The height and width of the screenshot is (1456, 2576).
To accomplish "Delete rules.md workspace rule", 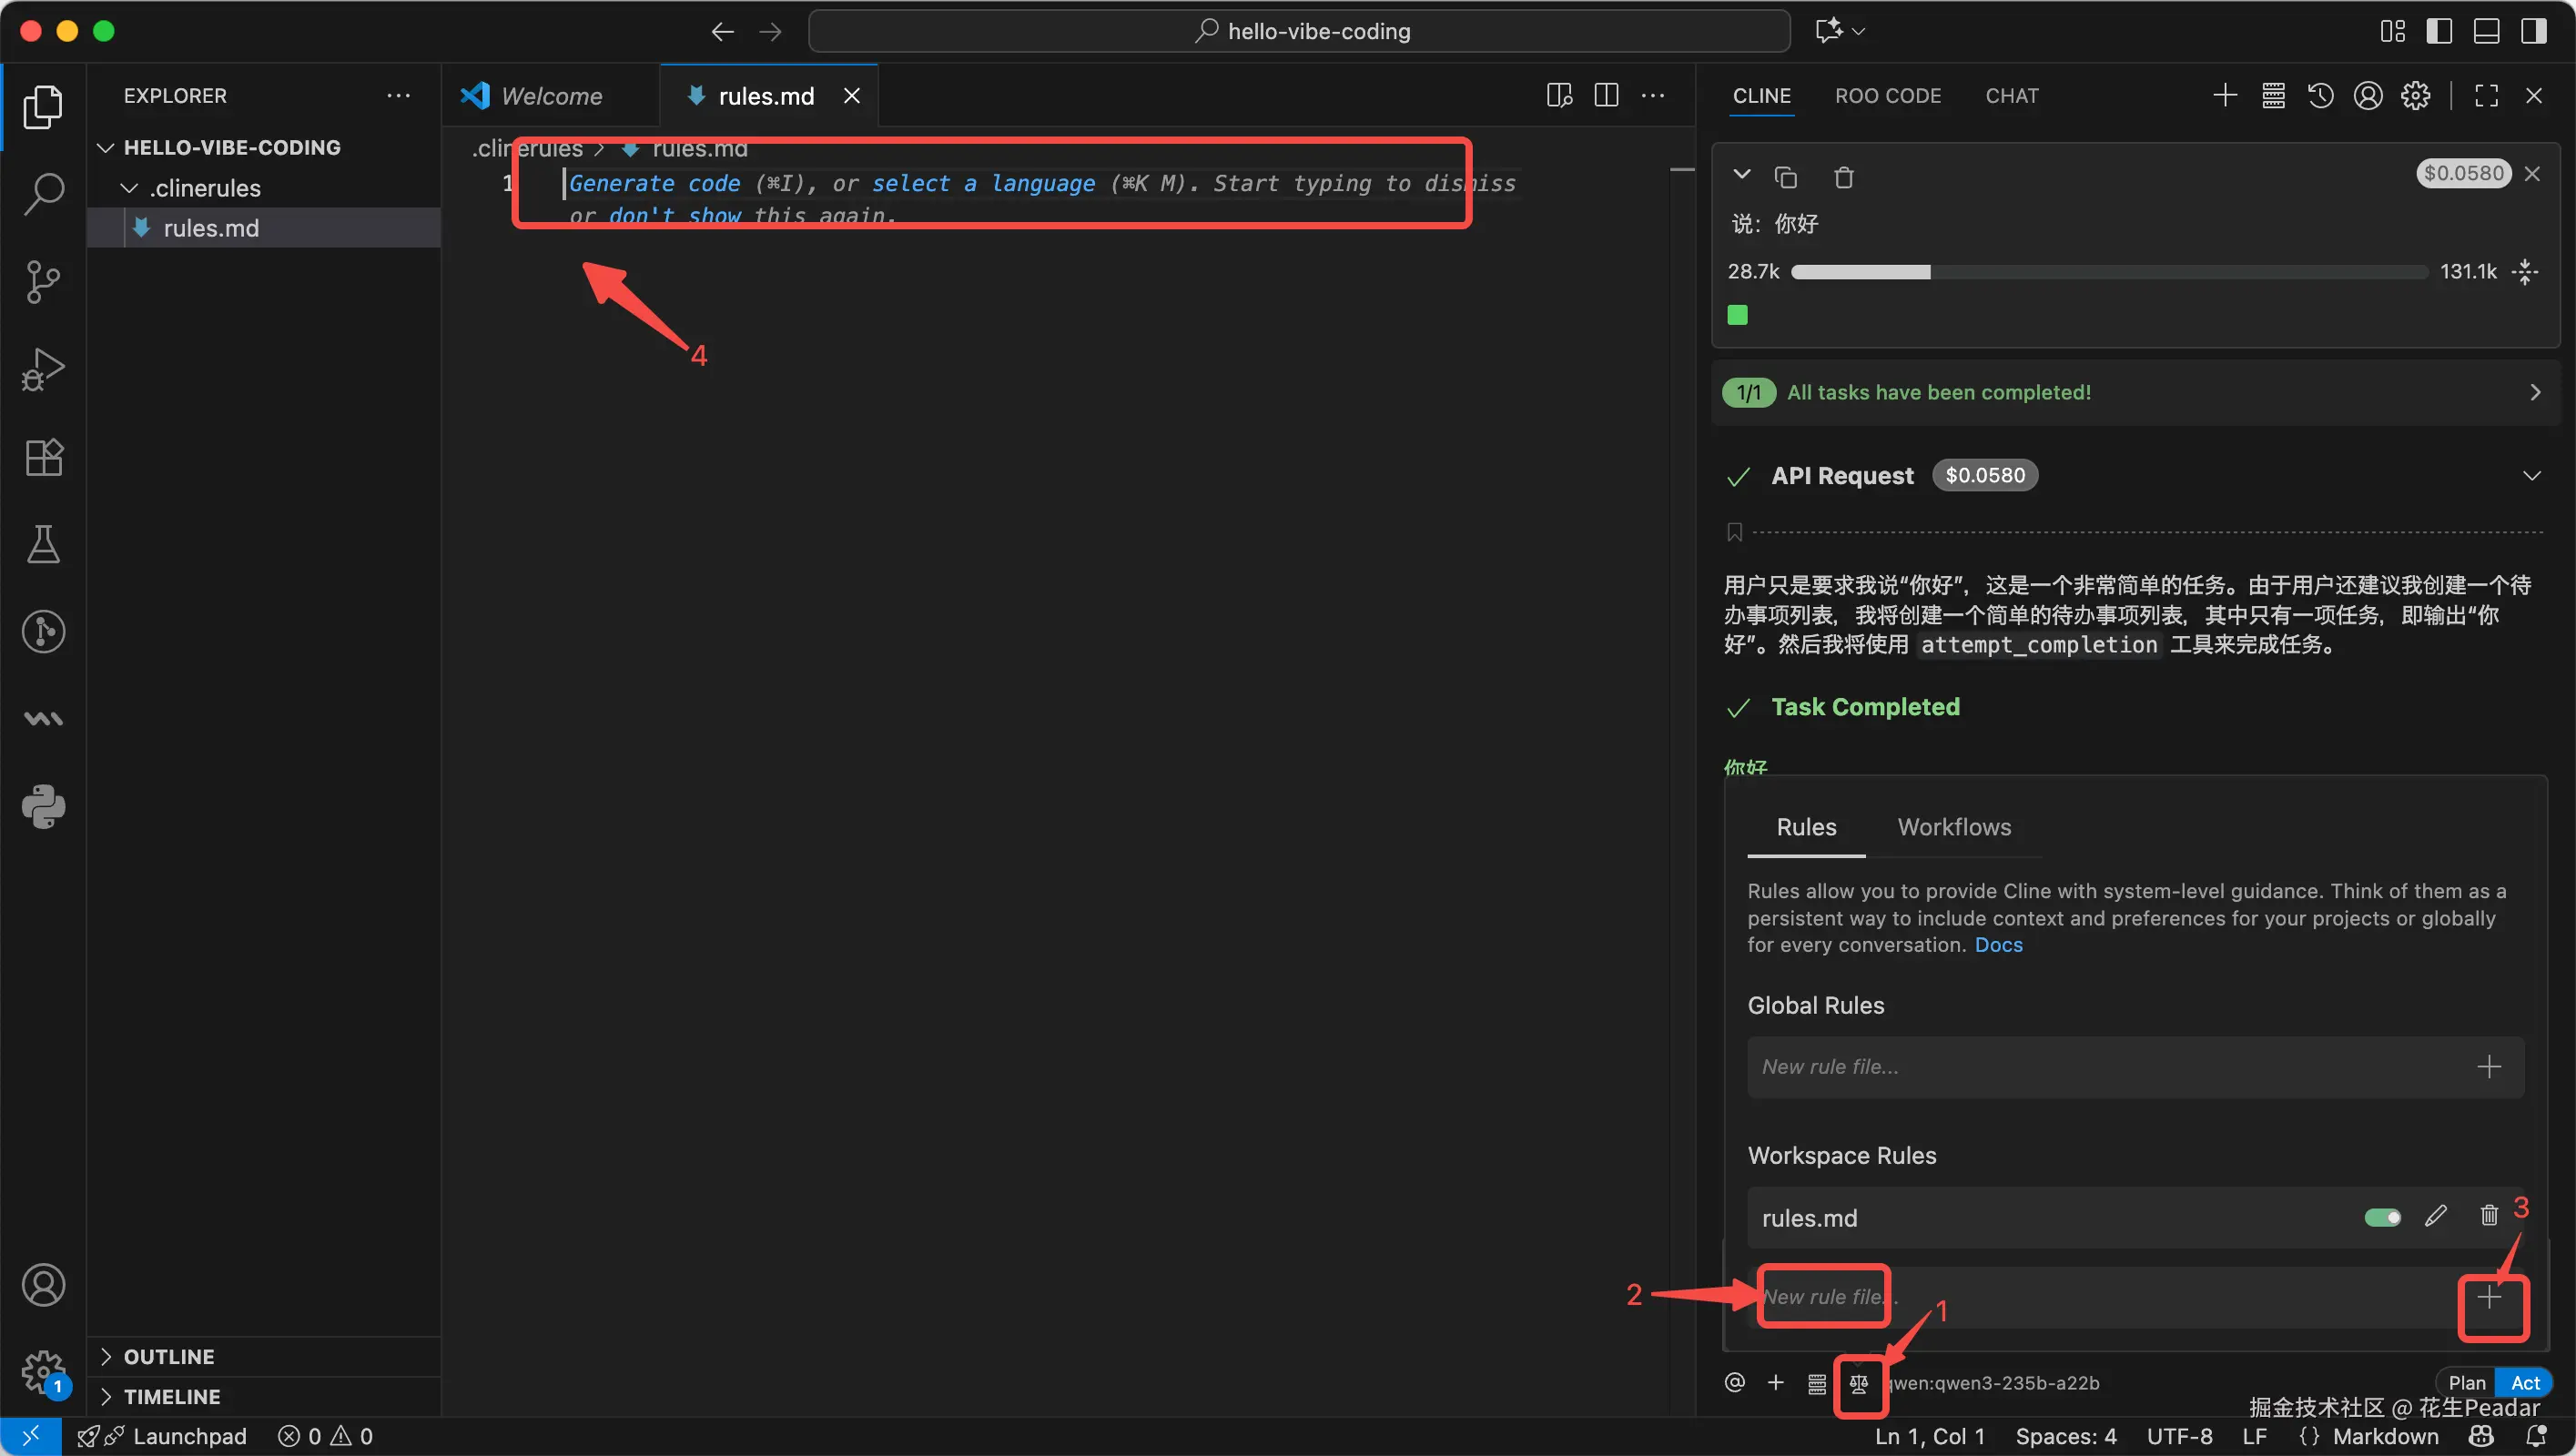I will (2489, 1216).
